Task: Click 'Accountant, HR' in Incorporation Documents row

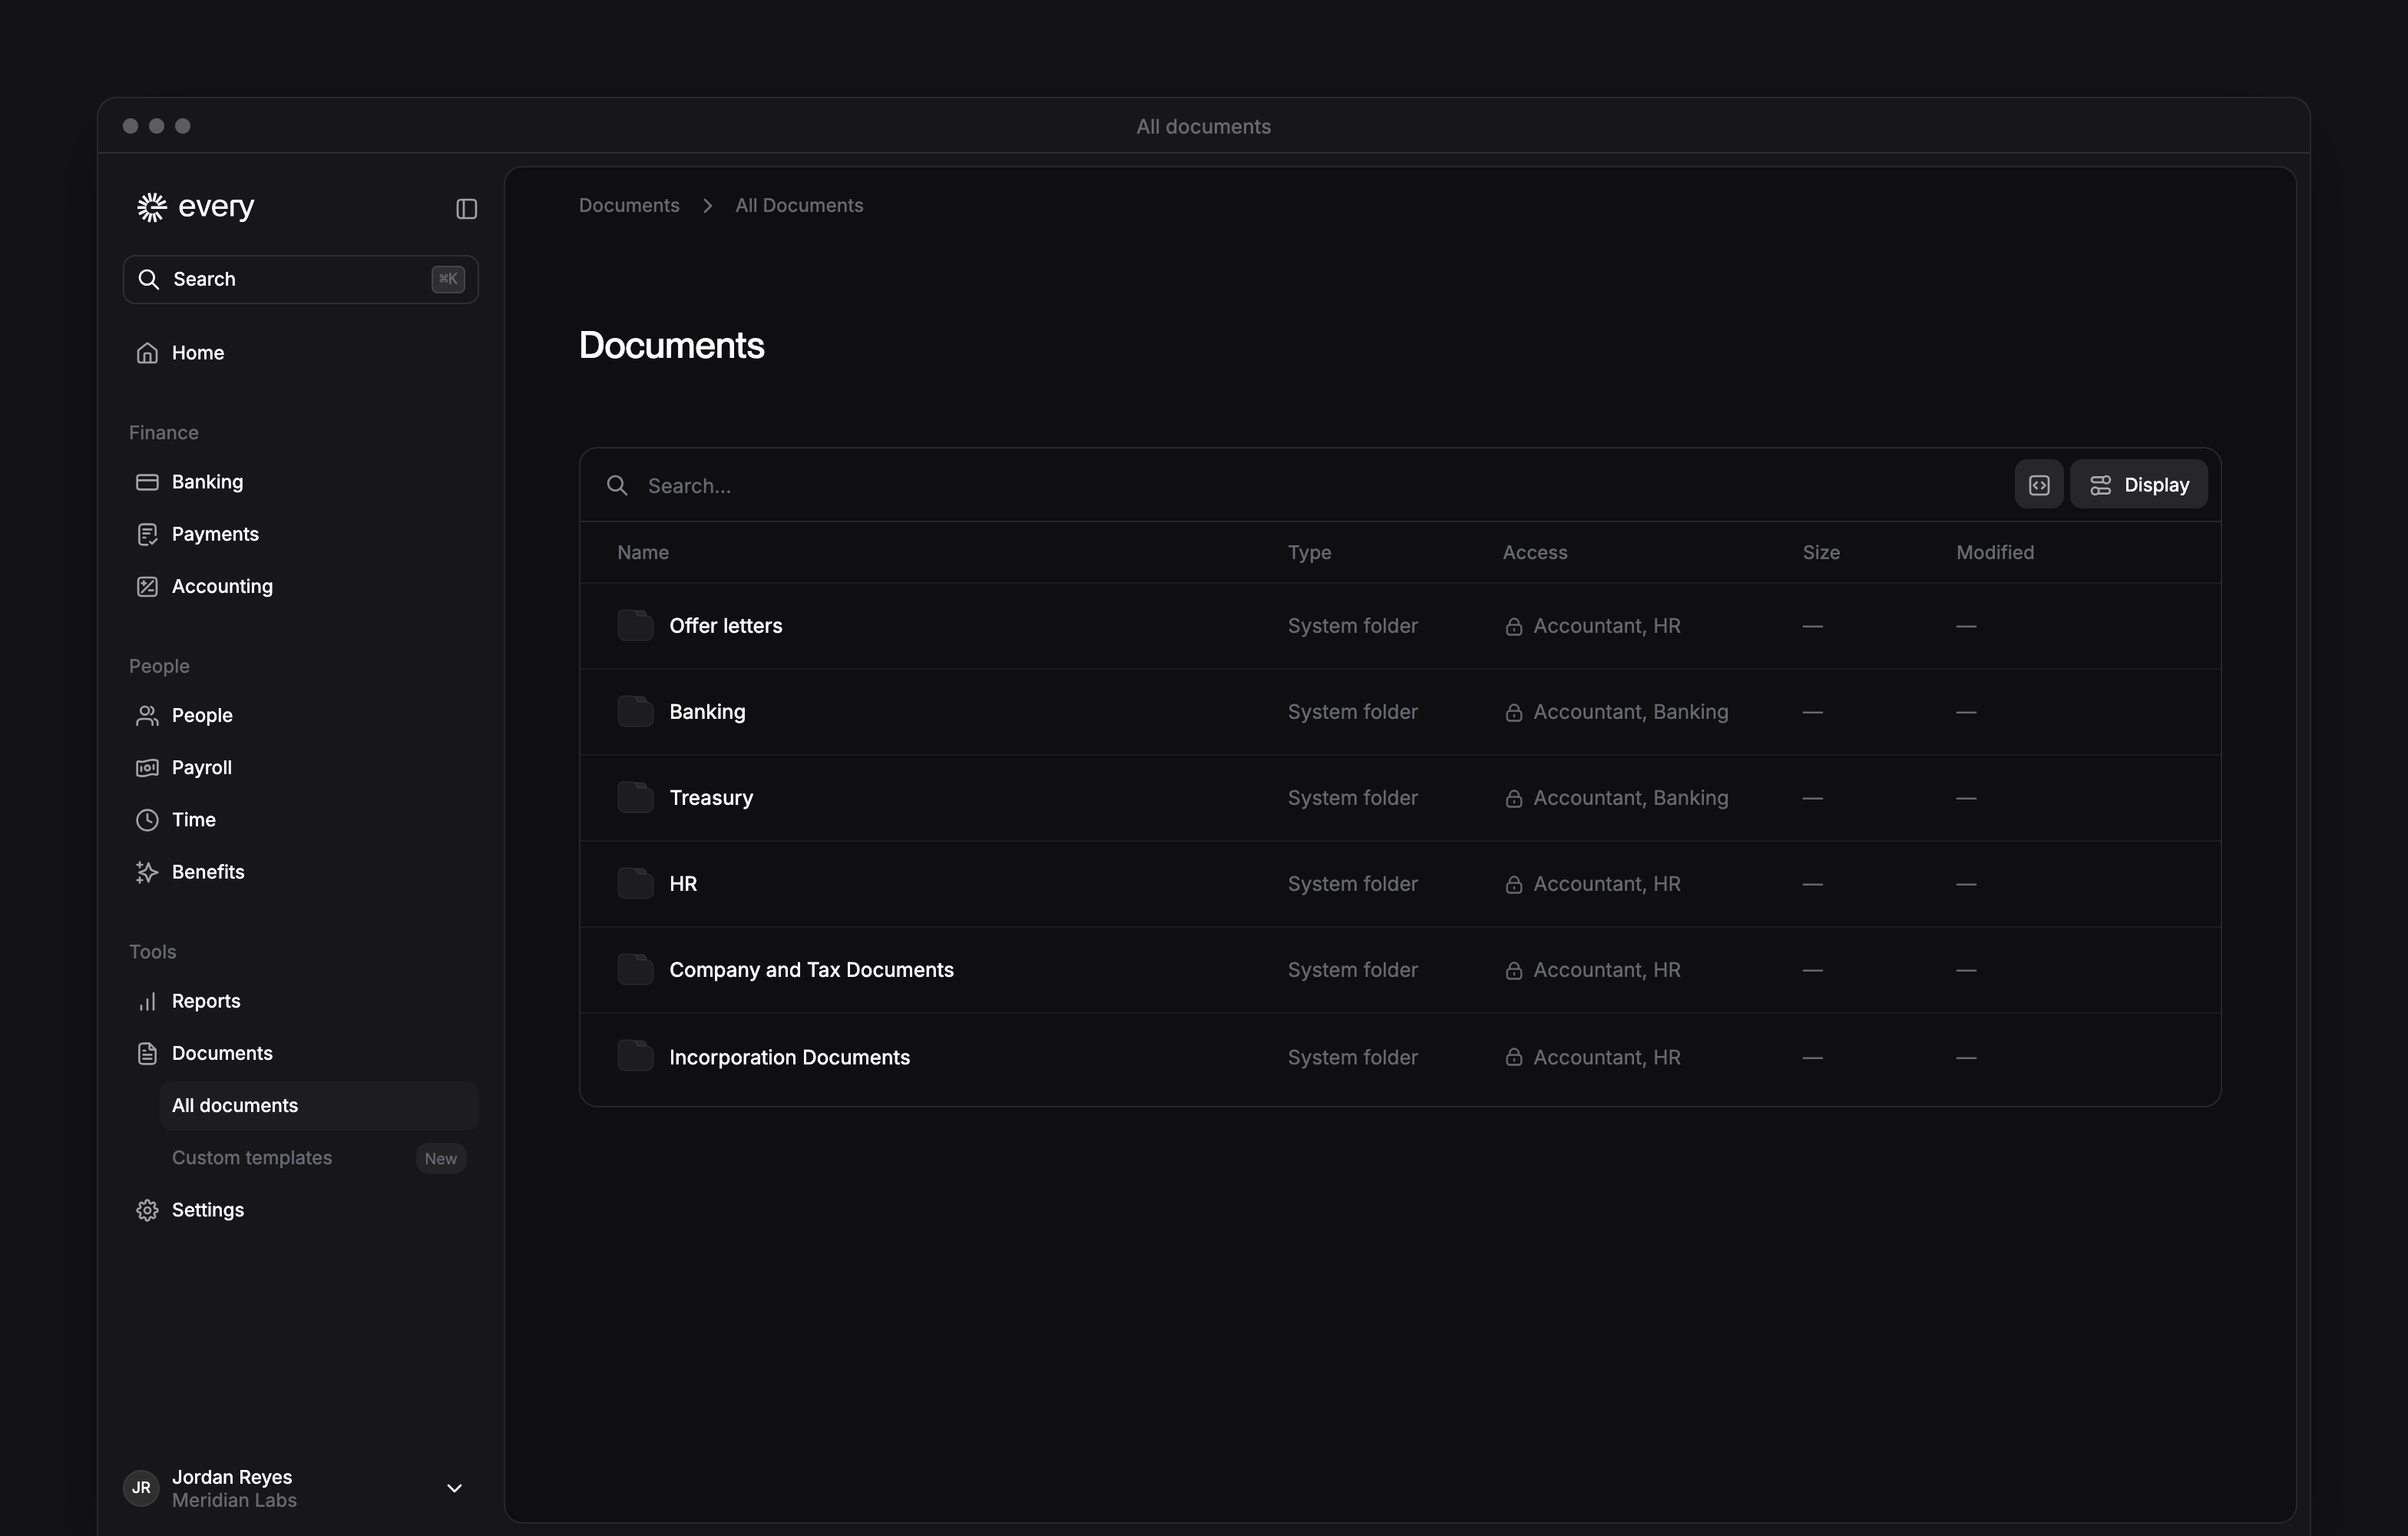Action: pyautogui.click(x=1606, y=1057)
